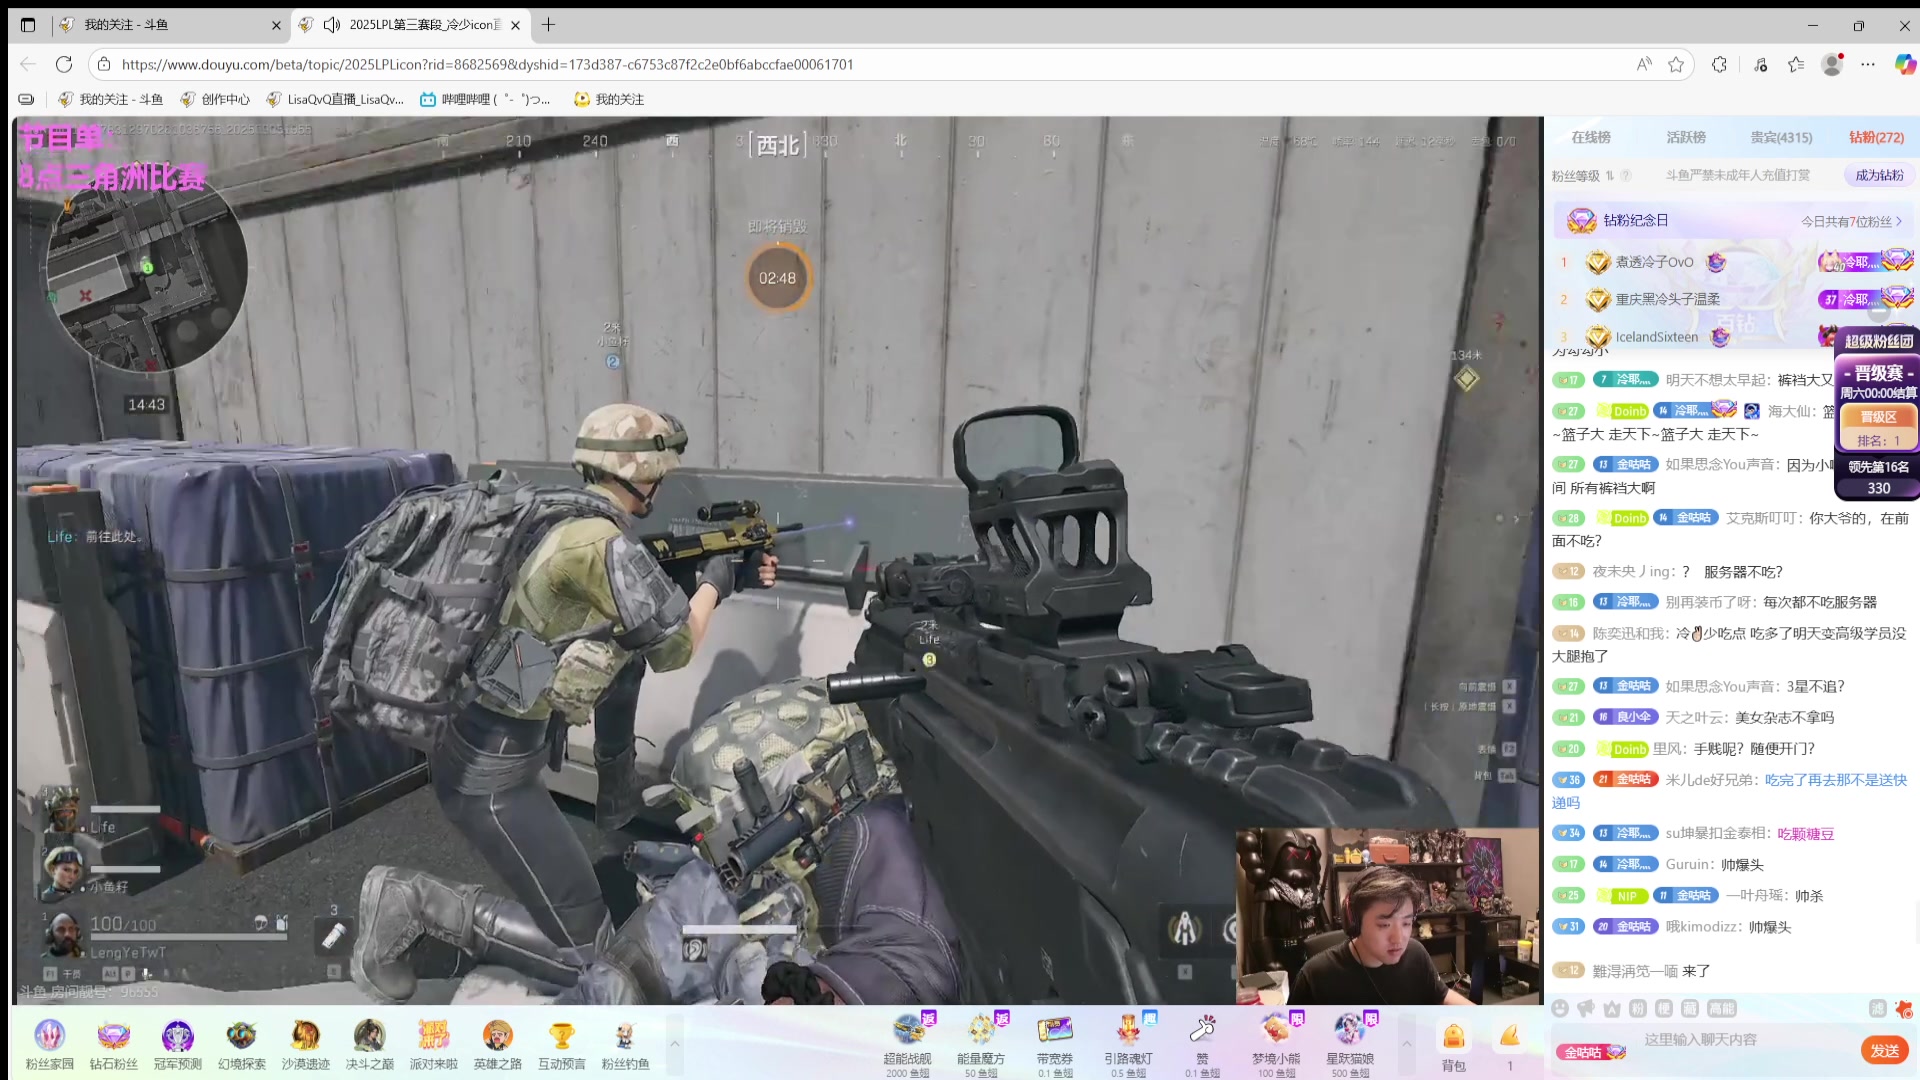Open the read aloud icon in address bar
The width and height of the screenshot is (1920, 1080).
tap(1643, 64)
